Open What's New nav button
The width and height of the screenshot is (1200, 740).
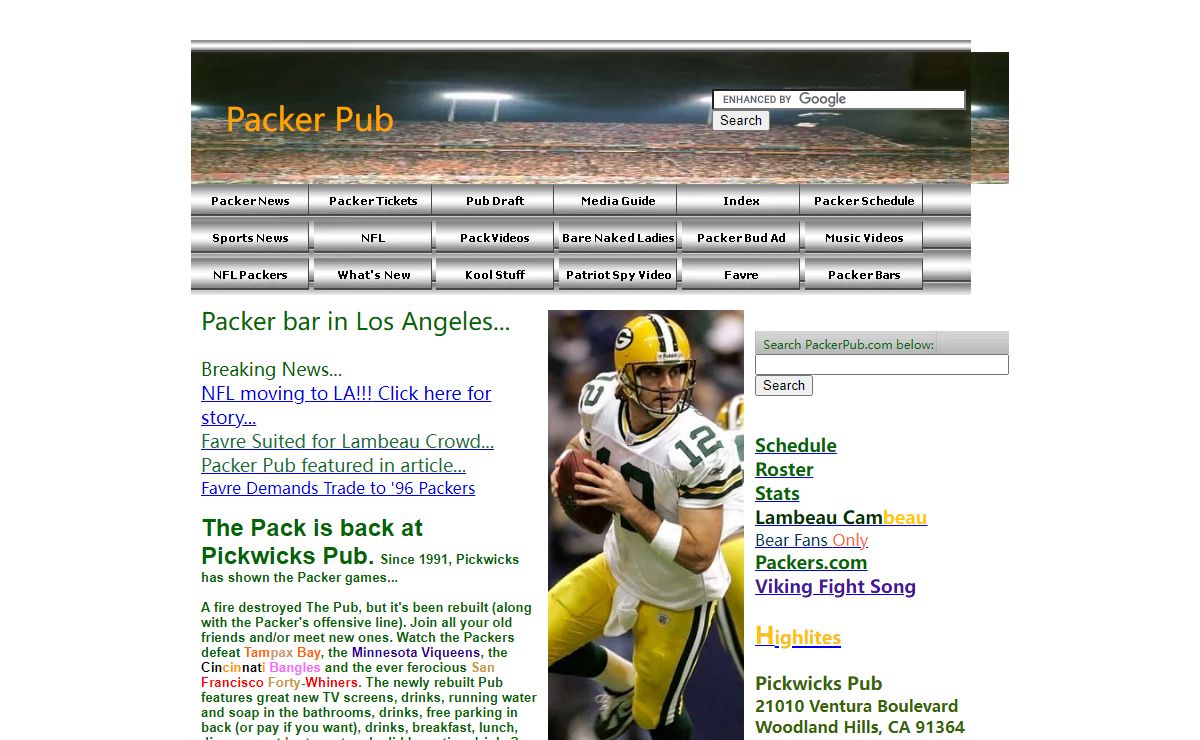(x=373, y=274)
